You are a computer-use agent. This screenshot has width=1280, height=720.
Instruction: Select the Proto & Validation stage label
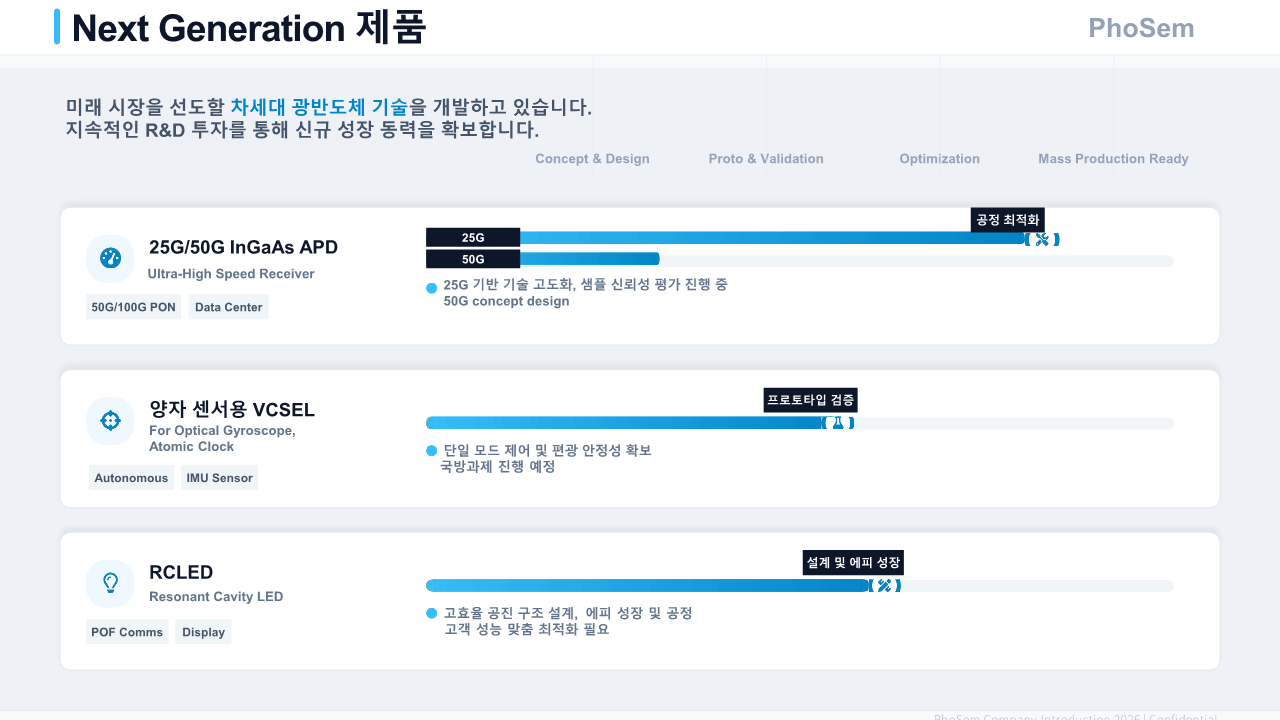[766, 159]
